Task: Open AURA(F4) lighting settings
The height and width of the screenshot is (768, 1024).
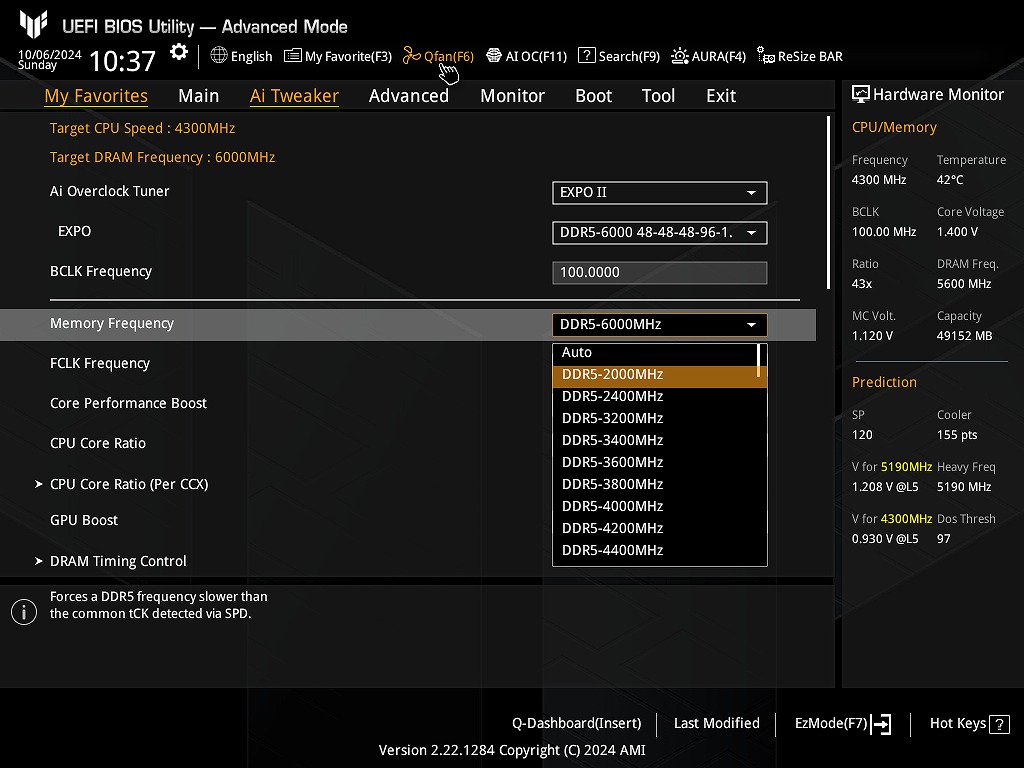Action: [x=709, y=56]
